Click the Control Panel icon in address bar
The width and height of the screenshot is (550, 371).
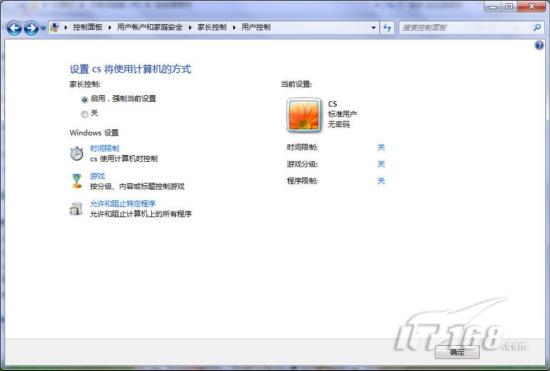54,27
